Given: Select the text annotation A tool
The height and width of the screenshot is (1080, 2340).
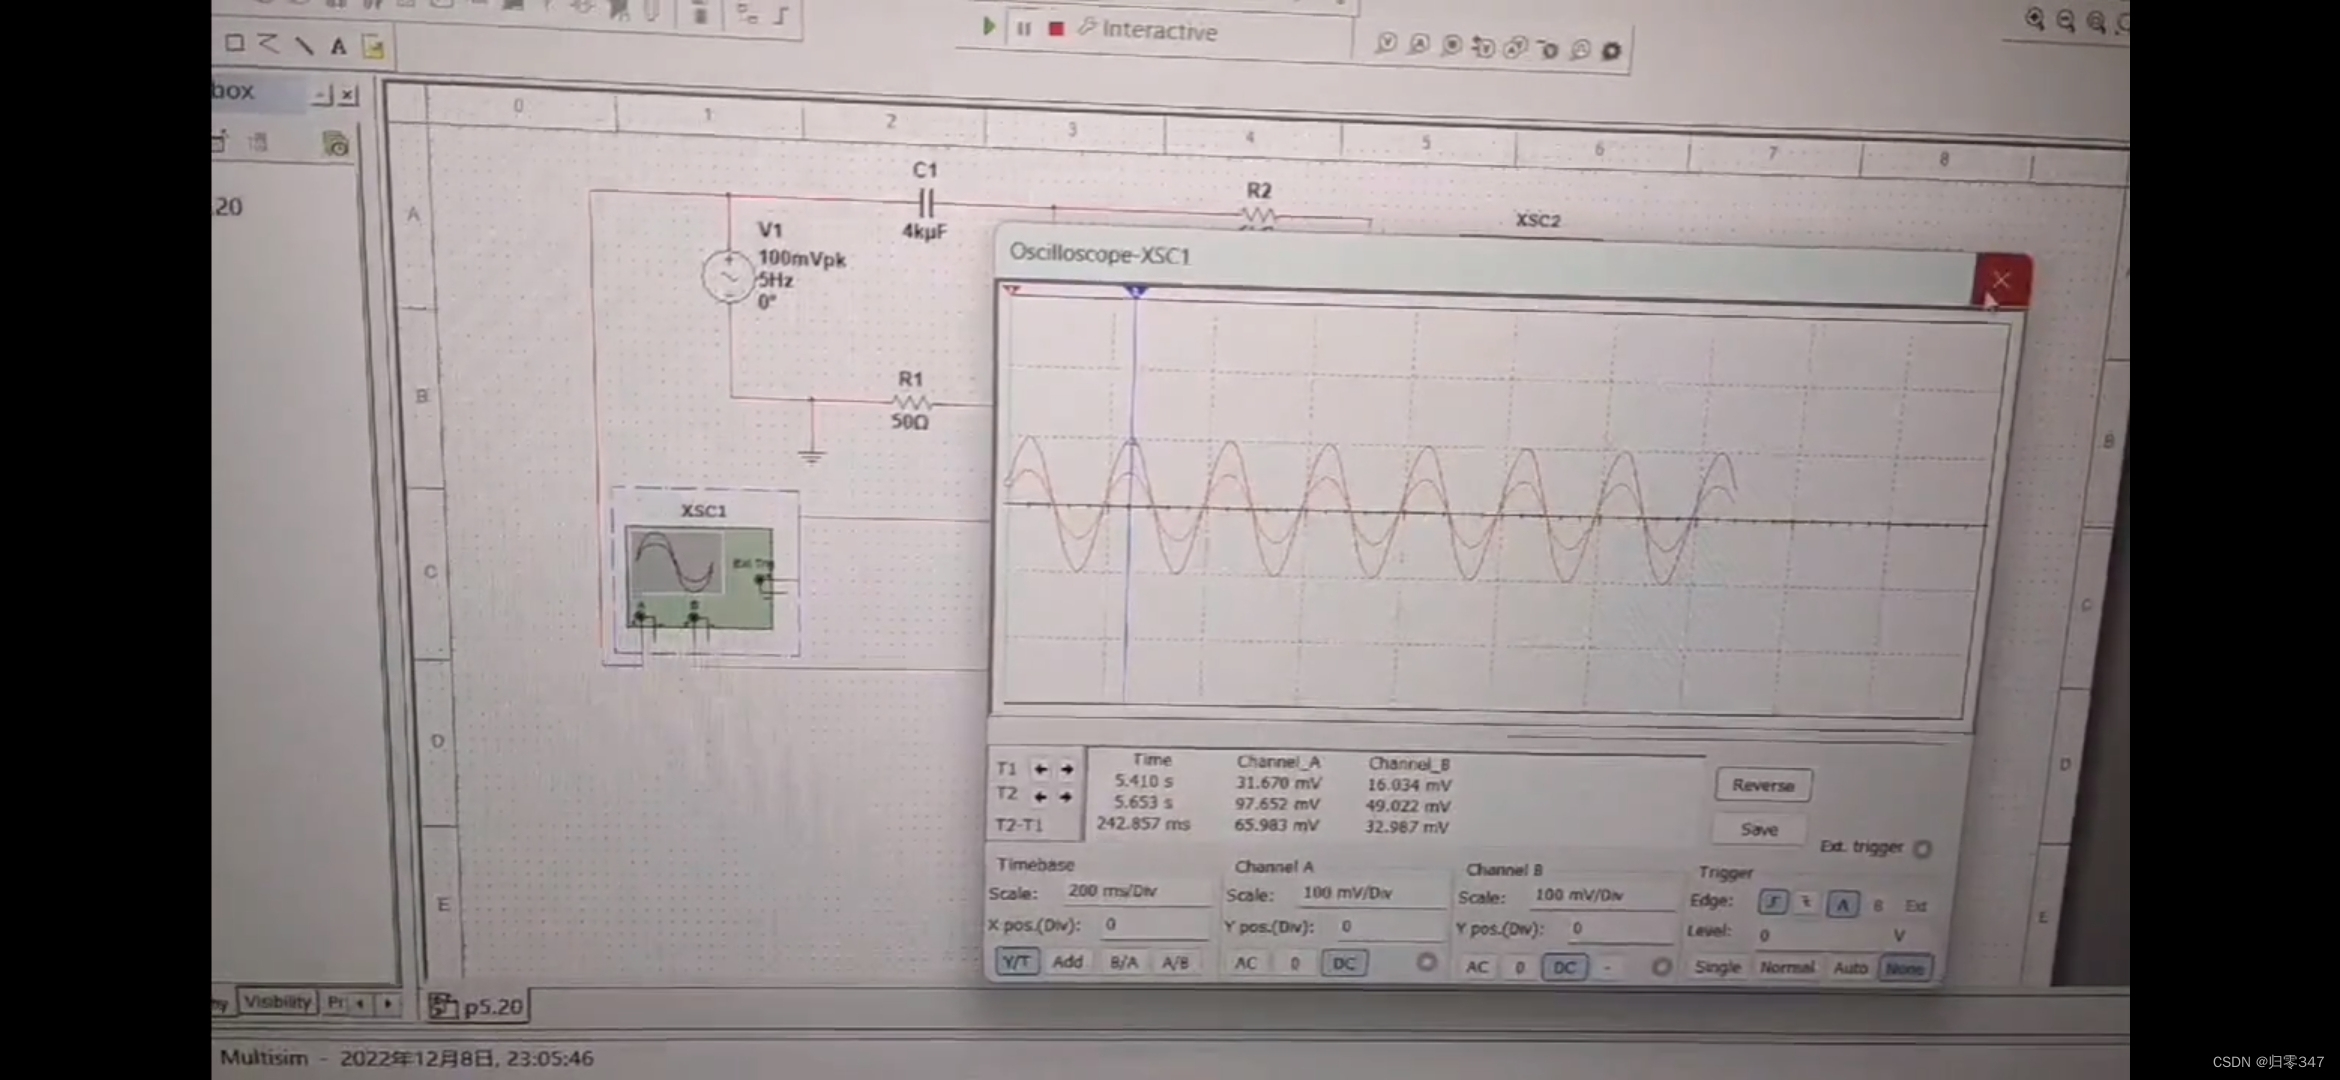Looking at the screenshot, I should tap(339, 46).
